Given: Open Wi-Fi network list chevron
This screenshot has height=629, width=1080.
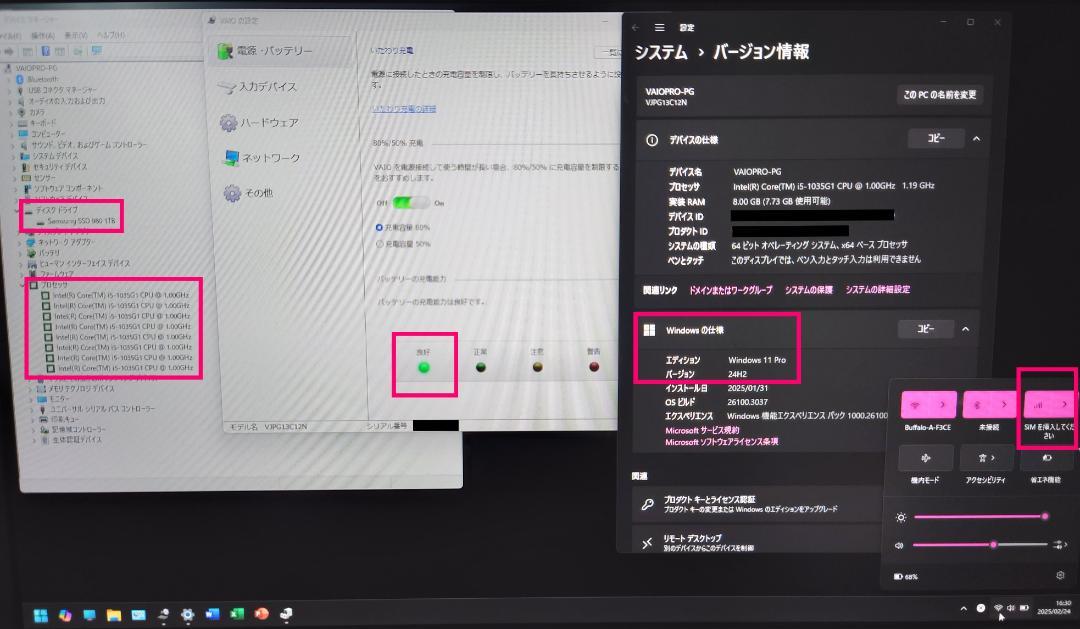Looking at the screenshot, I should coord(943,404).
